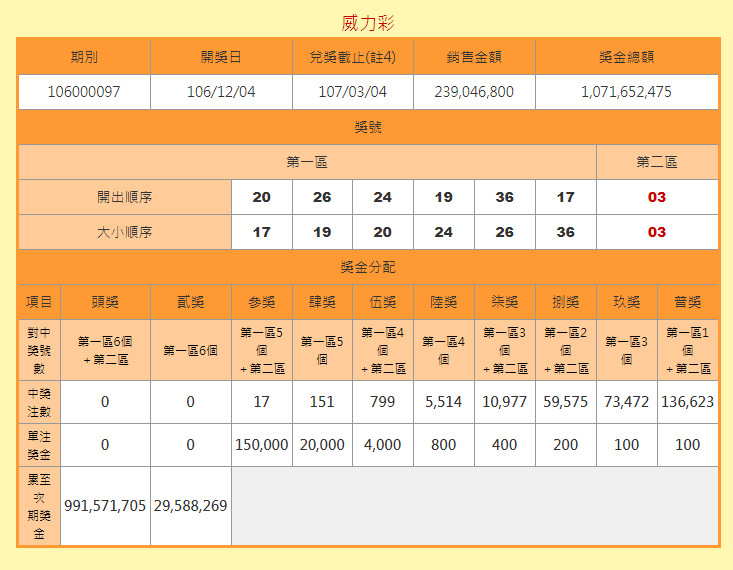Click the 捌獎 column header

tap(566, 302)
